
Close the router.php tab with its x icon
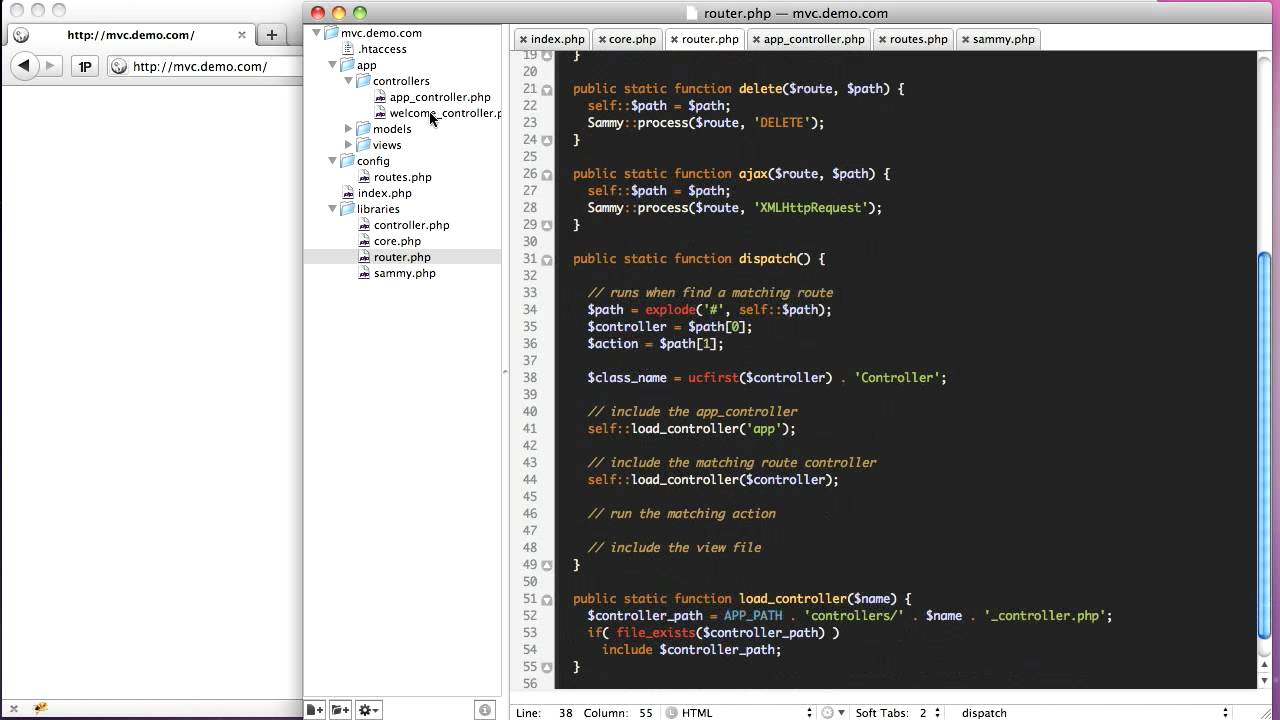674,39
